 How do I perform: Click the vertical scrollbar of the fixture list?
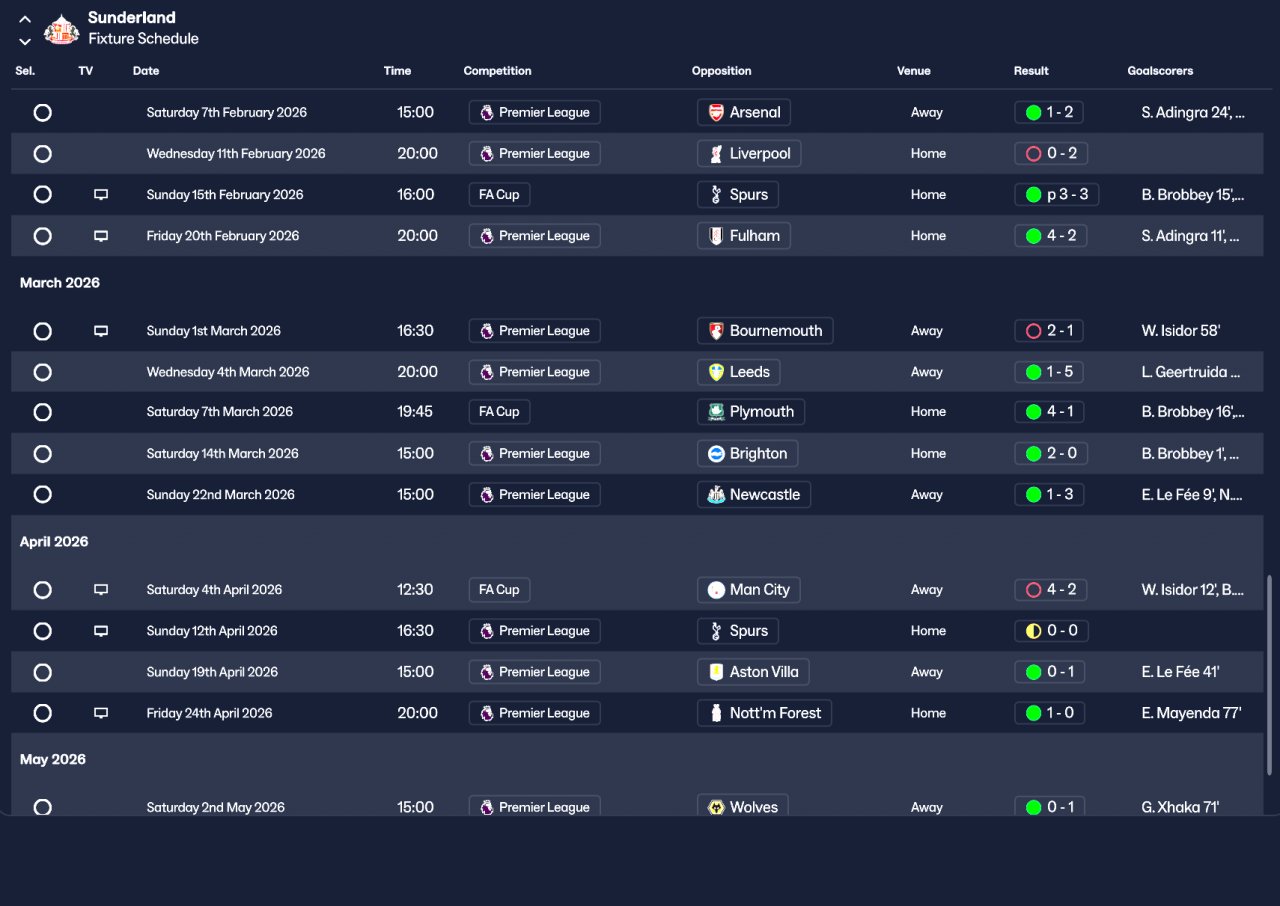1270,675
